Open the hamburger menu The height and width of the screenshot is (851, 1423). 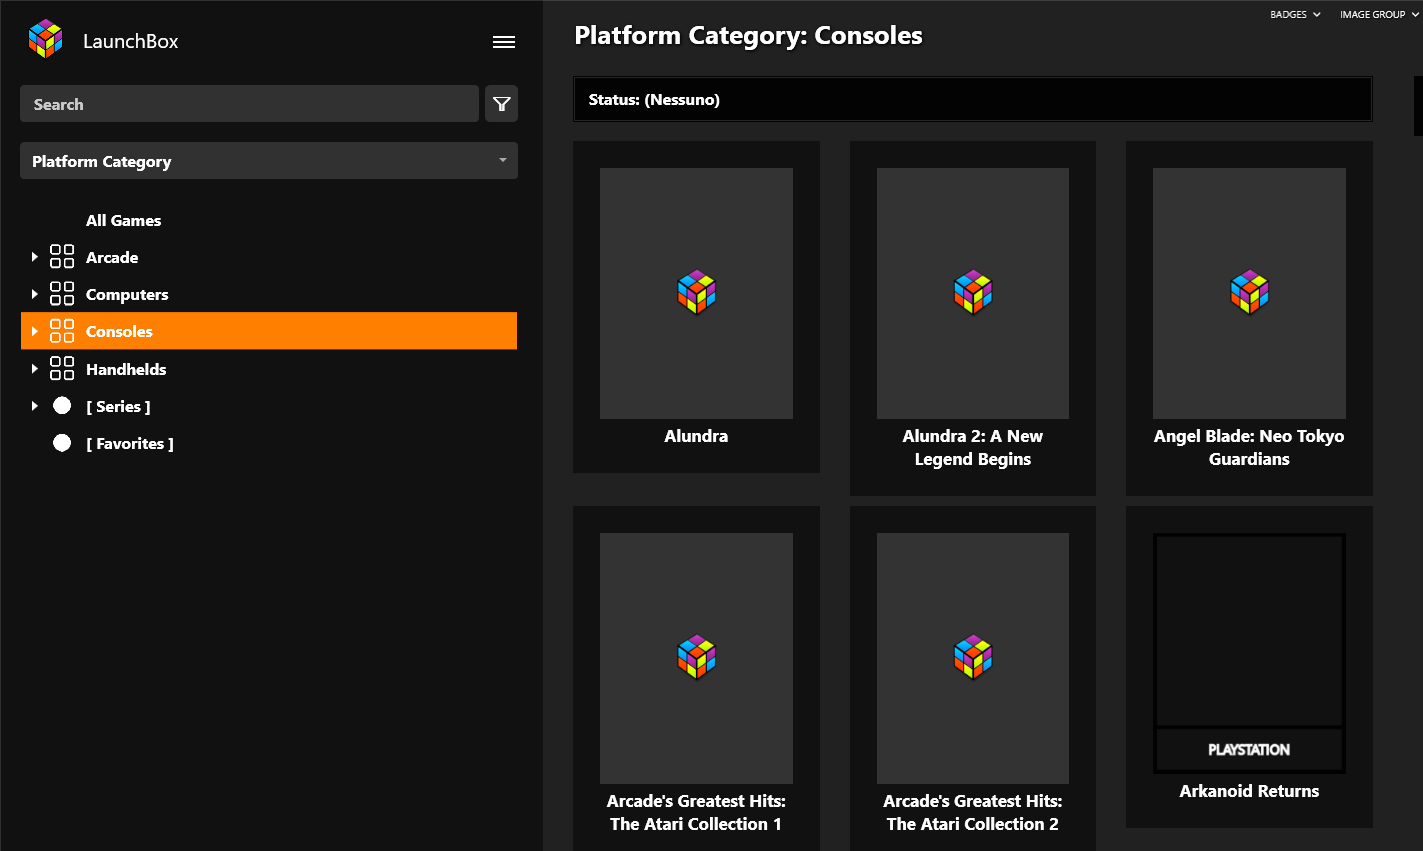click(504, 42)
